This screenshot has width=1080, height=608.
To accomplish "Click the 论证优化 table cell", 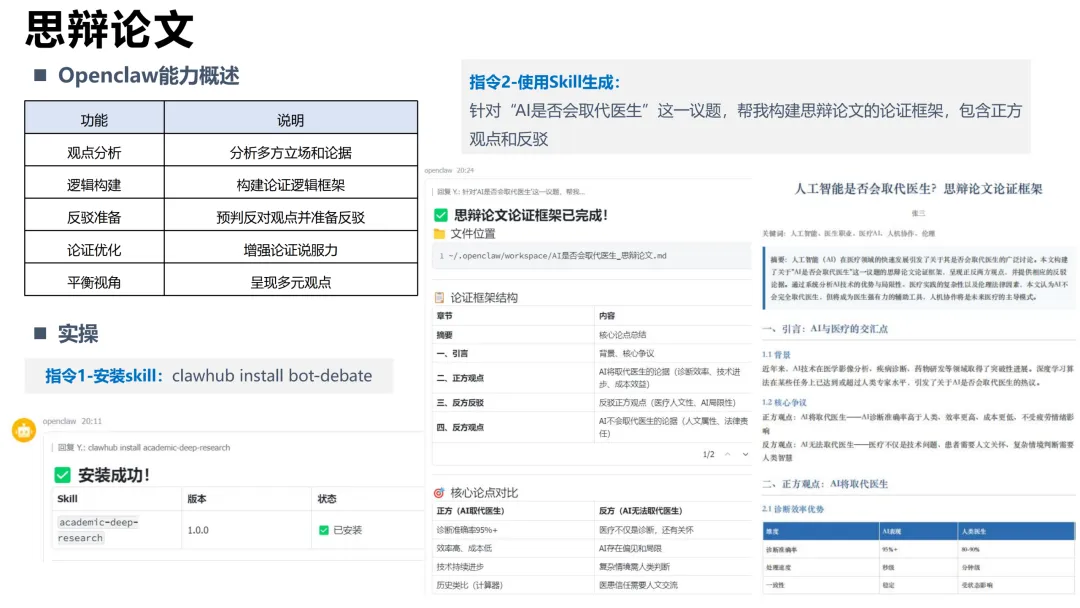I will coord(94,250).
